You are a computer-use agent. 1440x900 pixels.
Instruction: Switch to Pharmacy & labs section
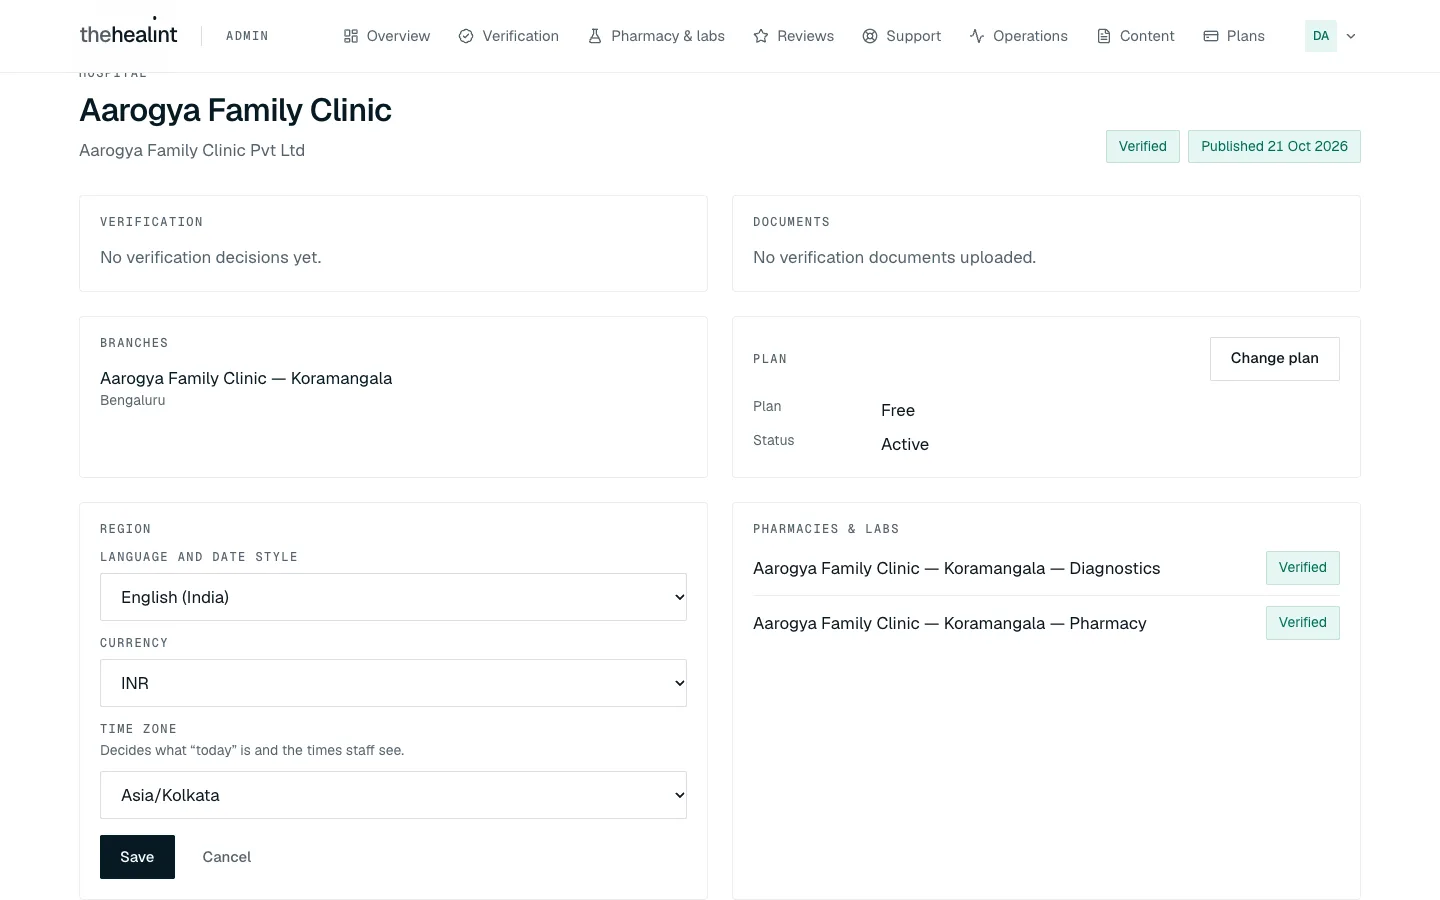(x=657, y=36)
